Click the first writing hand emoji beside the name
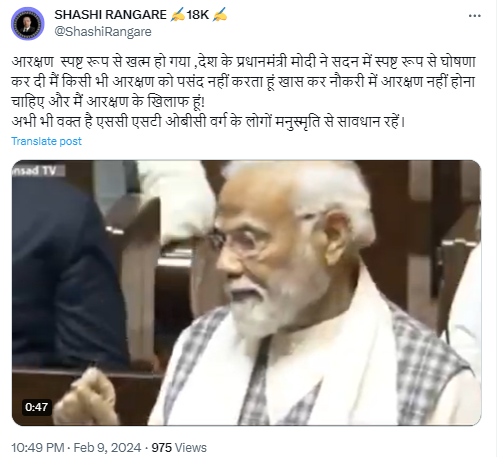Screen dimensions: 497x457 click(178, 15)
